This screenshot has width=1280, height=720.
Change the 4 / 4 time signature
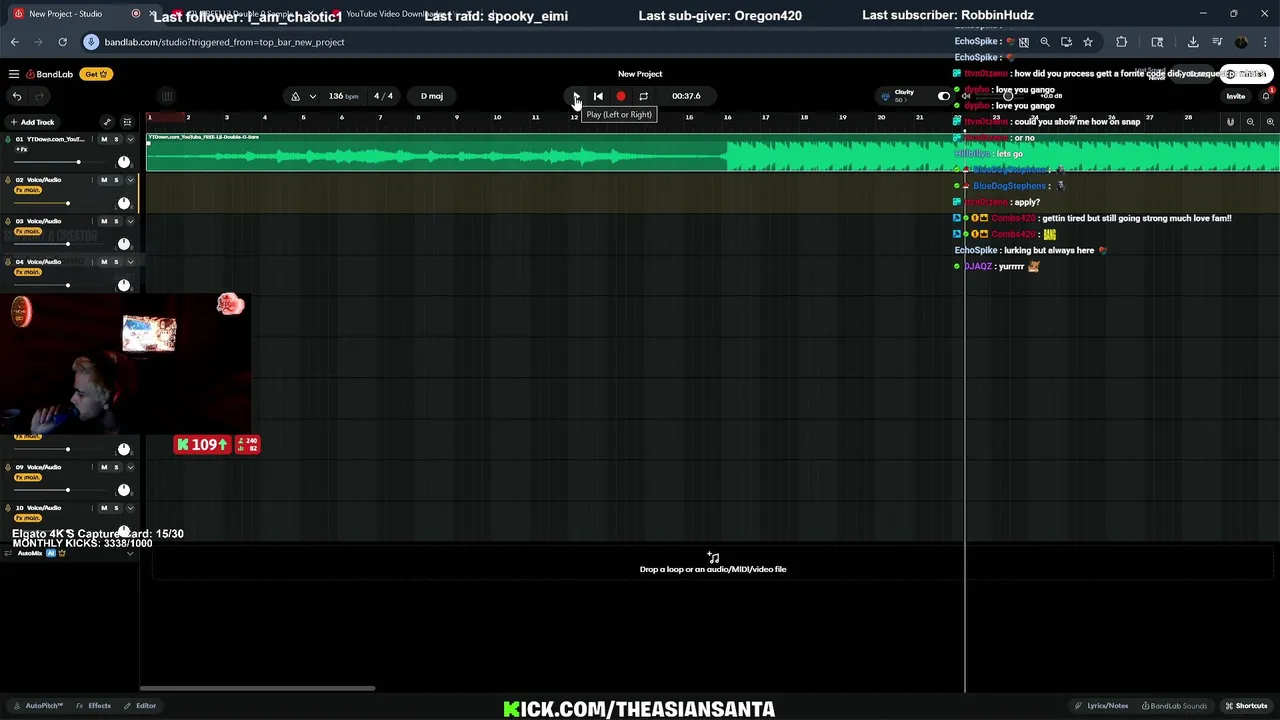[x=383, y=96]
